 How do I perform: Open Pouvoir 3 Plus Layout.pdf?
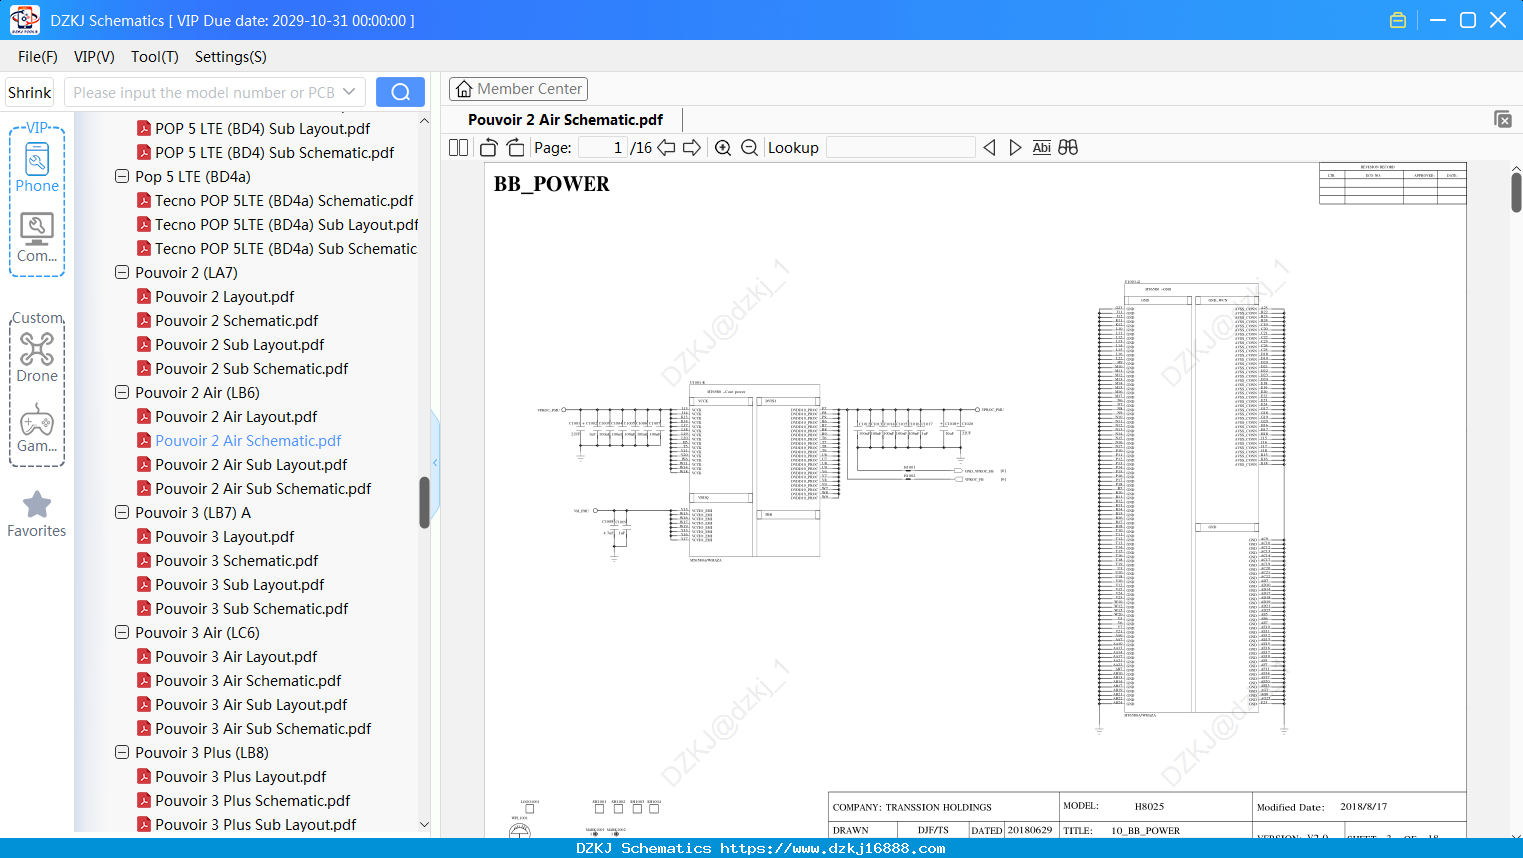pos(240,776)
